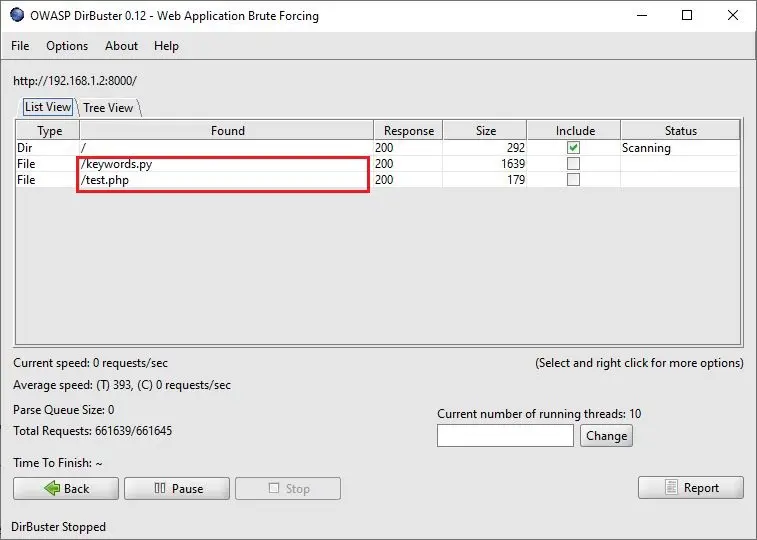757x540 pixels.
Task: Open the File menu
Action: pyautogui.click(x=20, y=46)
